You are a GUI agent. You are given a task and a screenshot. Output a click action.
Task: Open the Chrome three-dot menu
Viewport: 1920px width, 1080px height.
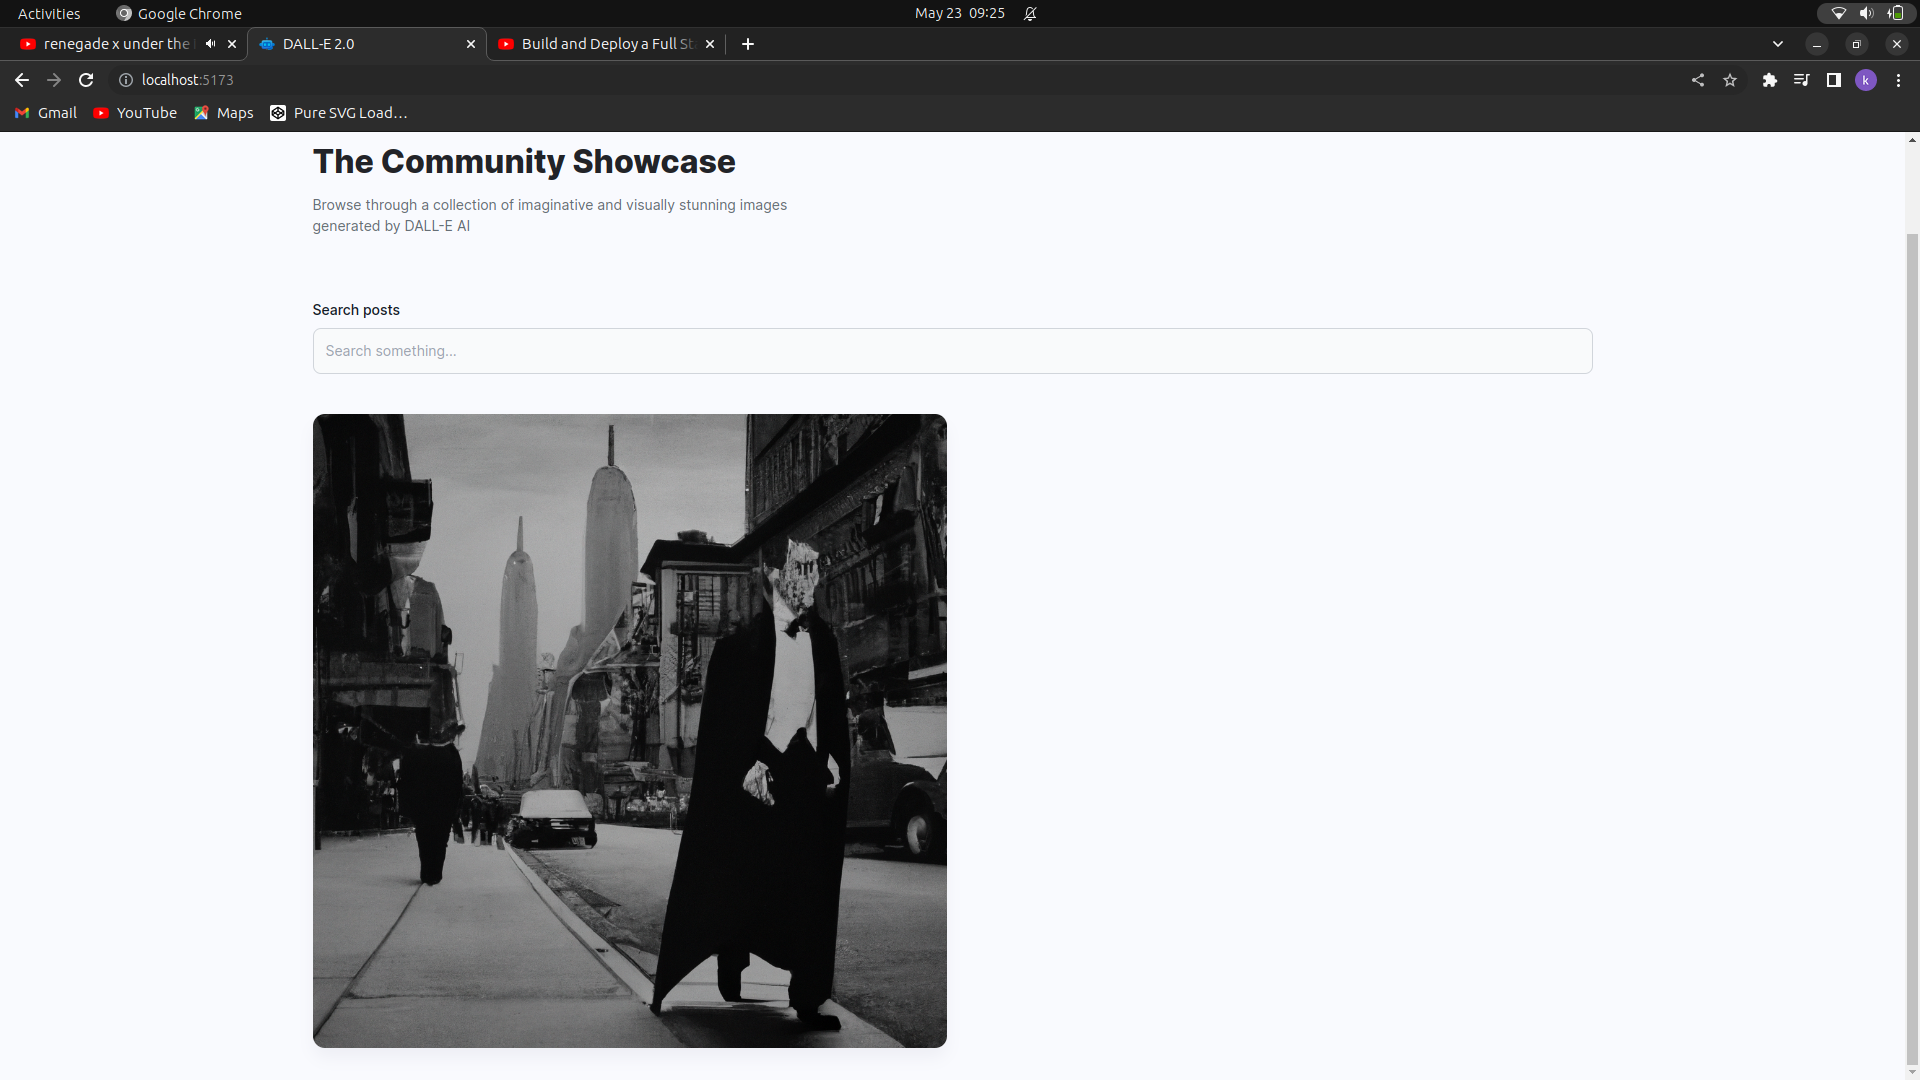[x=1898, y=80]
